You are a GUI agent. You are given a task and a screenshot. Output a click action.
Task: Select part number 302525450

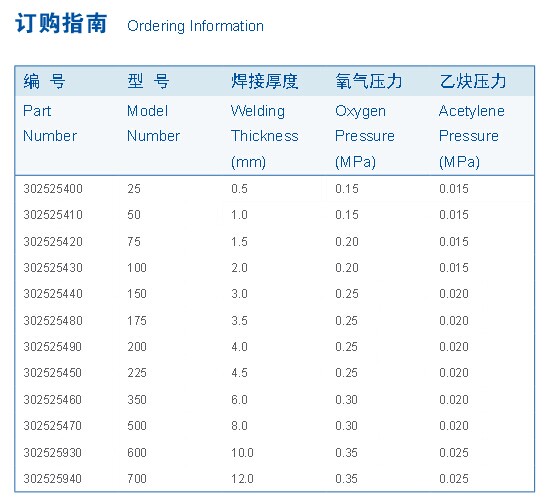[x=52, y=373]
